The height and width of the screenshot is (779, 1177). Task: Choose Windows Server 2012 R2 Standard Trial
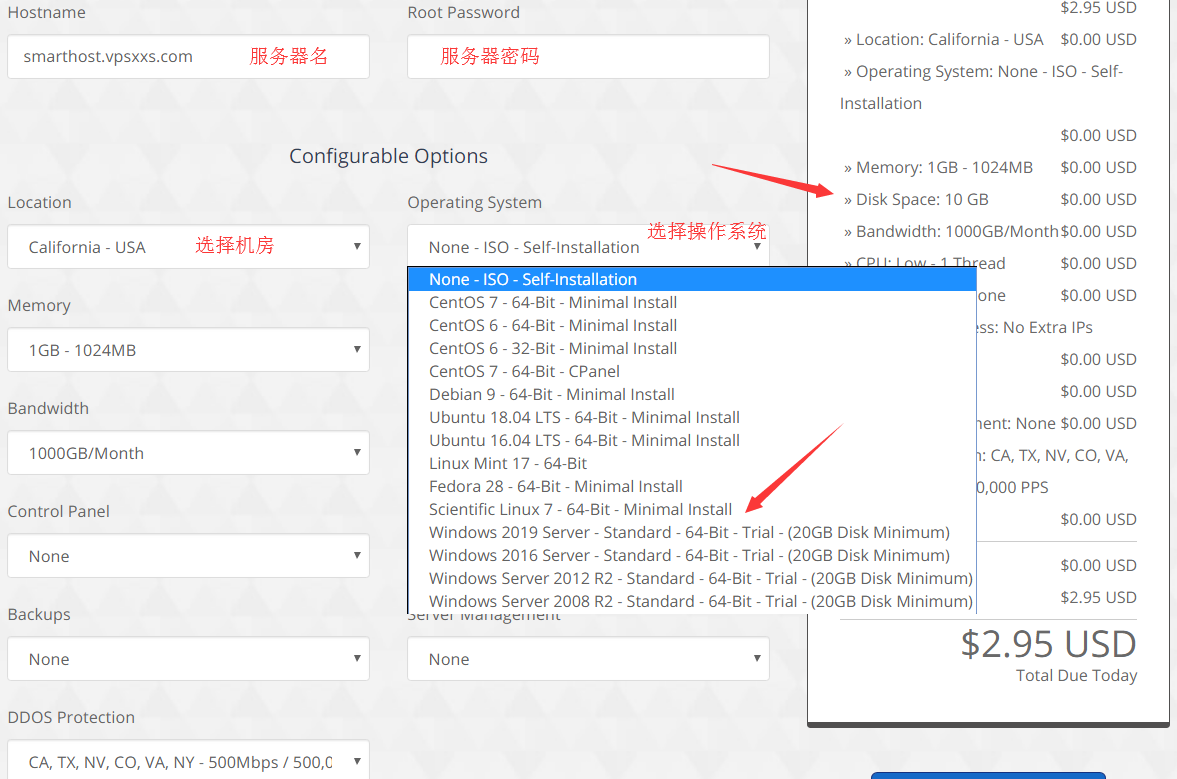point(692,579)
